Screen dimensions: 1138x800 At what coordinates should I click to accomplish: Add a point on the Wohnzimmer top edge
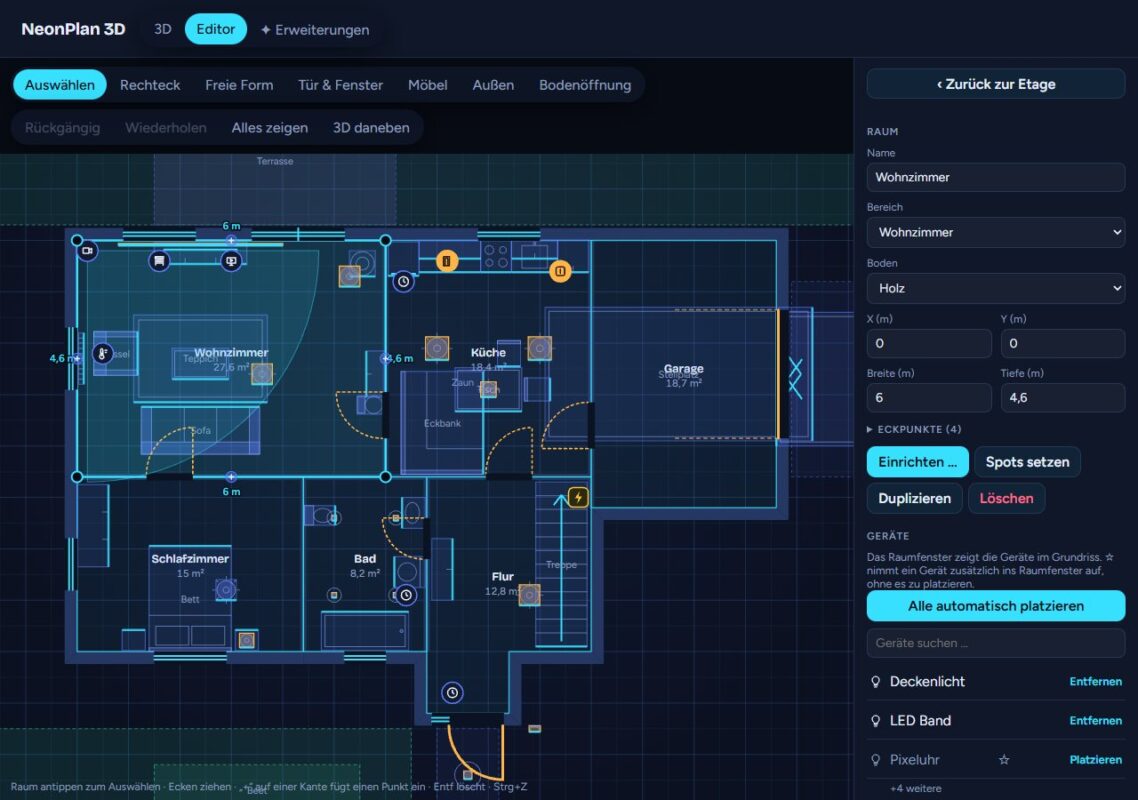(231, 240)
